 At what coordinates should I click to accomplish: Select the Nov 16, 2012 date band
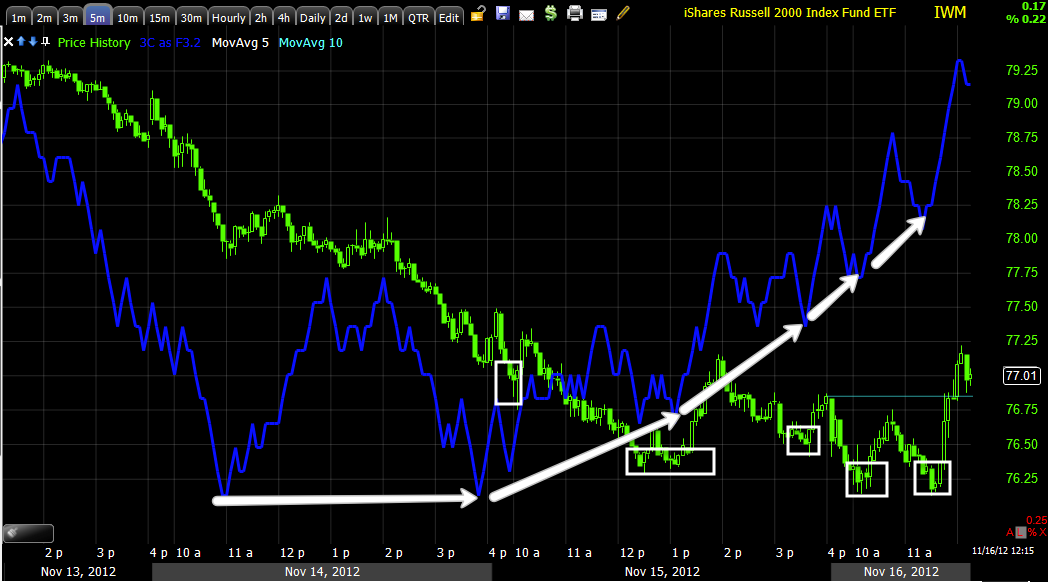(901, 572)
